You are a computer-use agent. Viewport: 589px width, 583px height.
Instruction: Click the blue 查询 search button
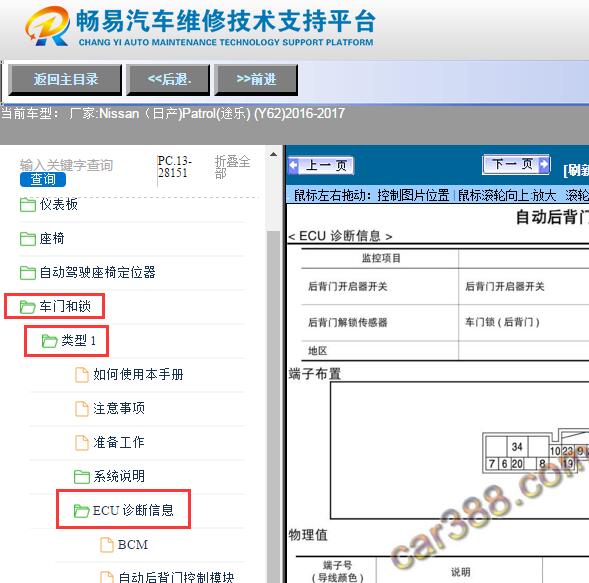point(43,179)
